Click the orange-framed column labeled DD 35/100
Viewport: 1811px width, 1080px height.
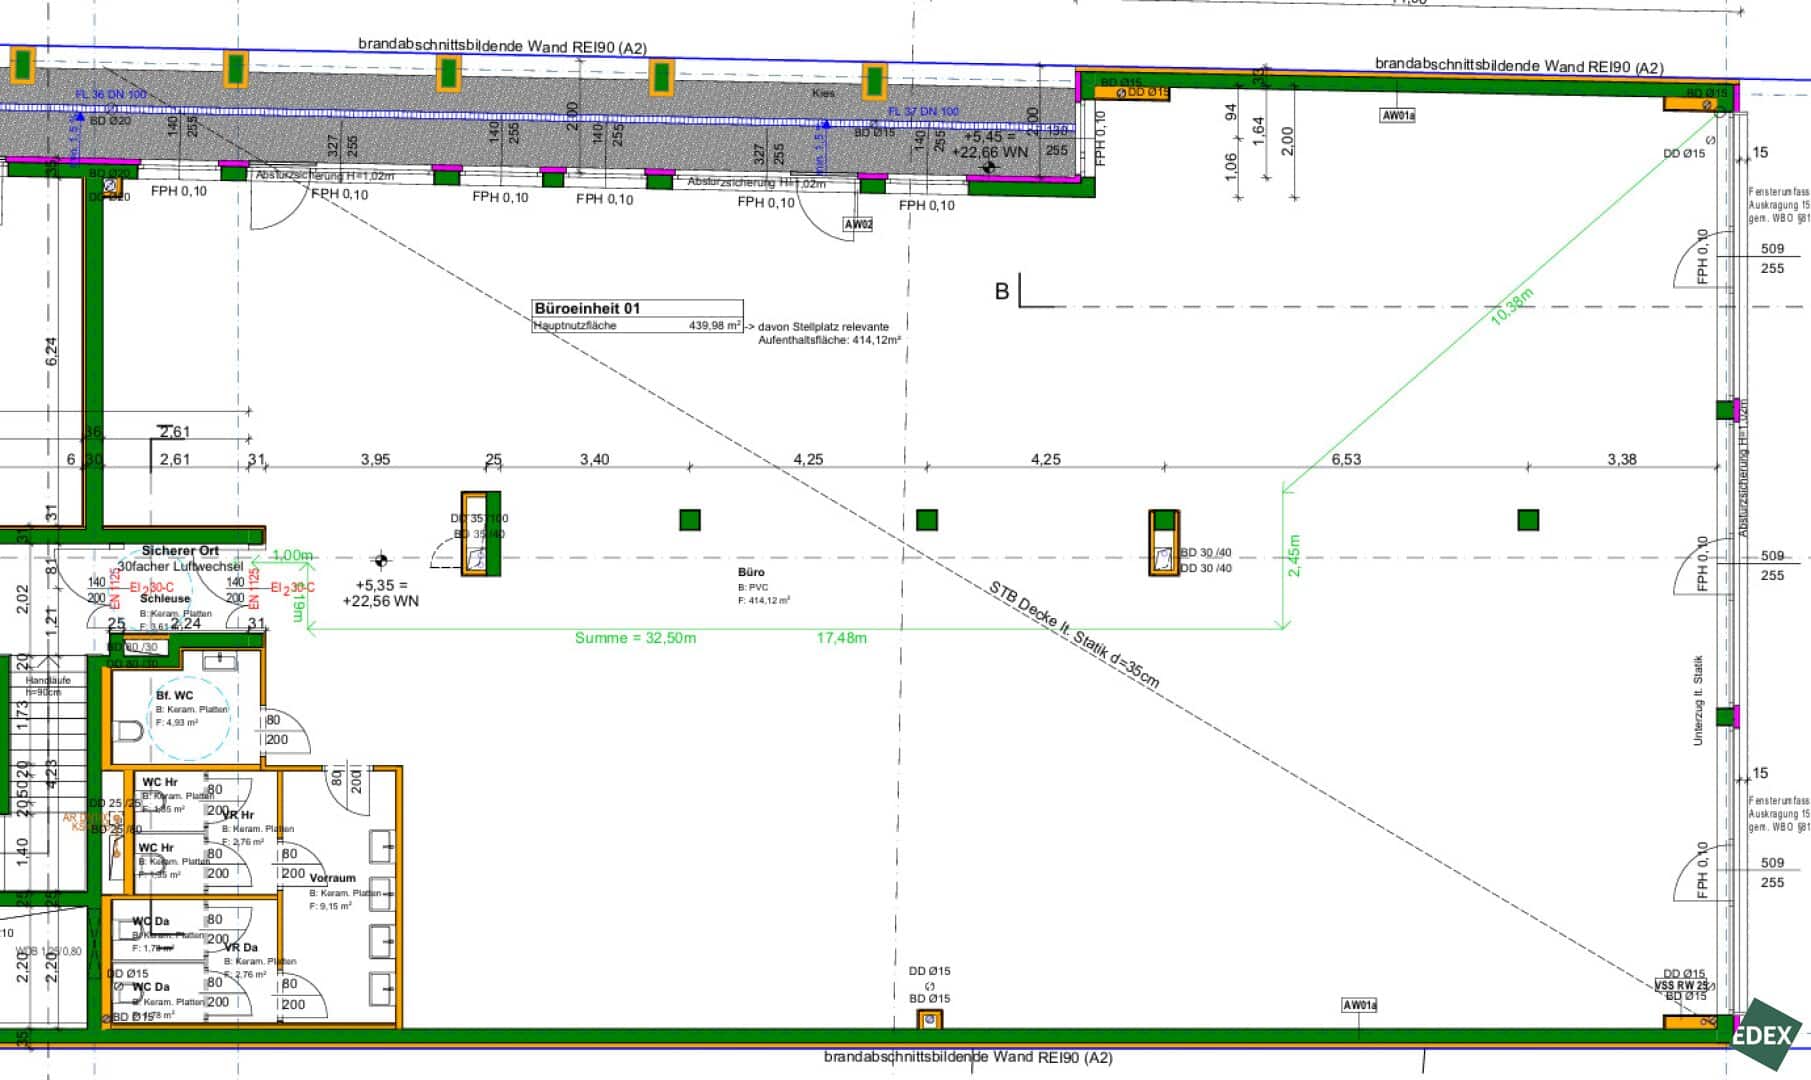tap(480, 534)
